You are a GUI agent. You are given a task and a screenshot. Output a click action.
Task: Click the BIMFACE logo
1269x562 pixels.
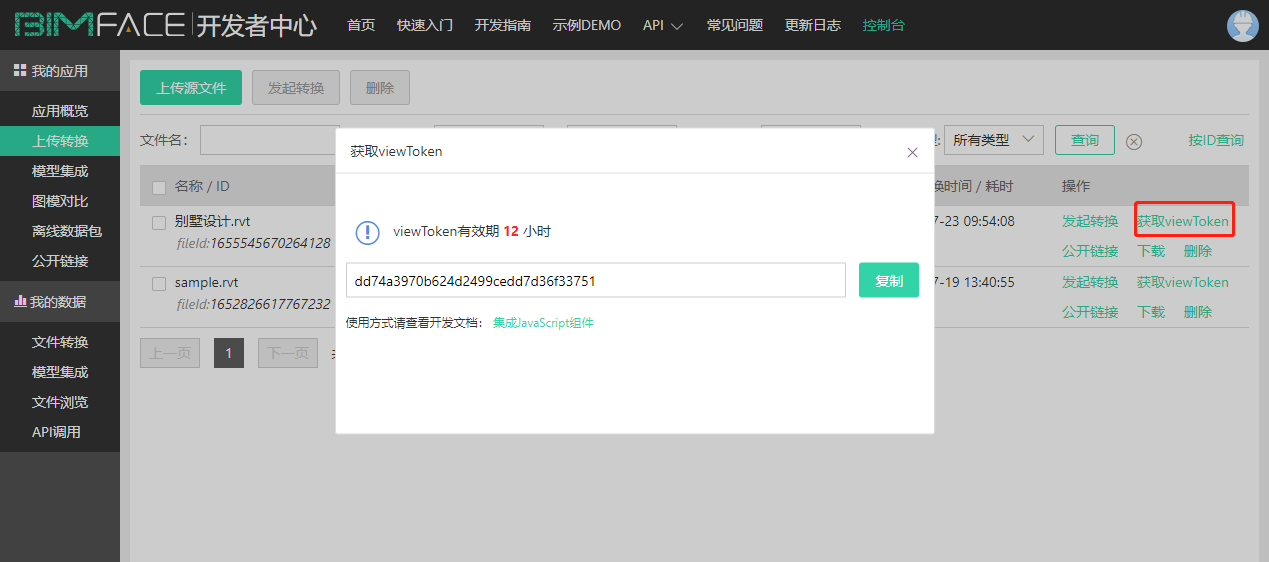click(x=100, y=25)
